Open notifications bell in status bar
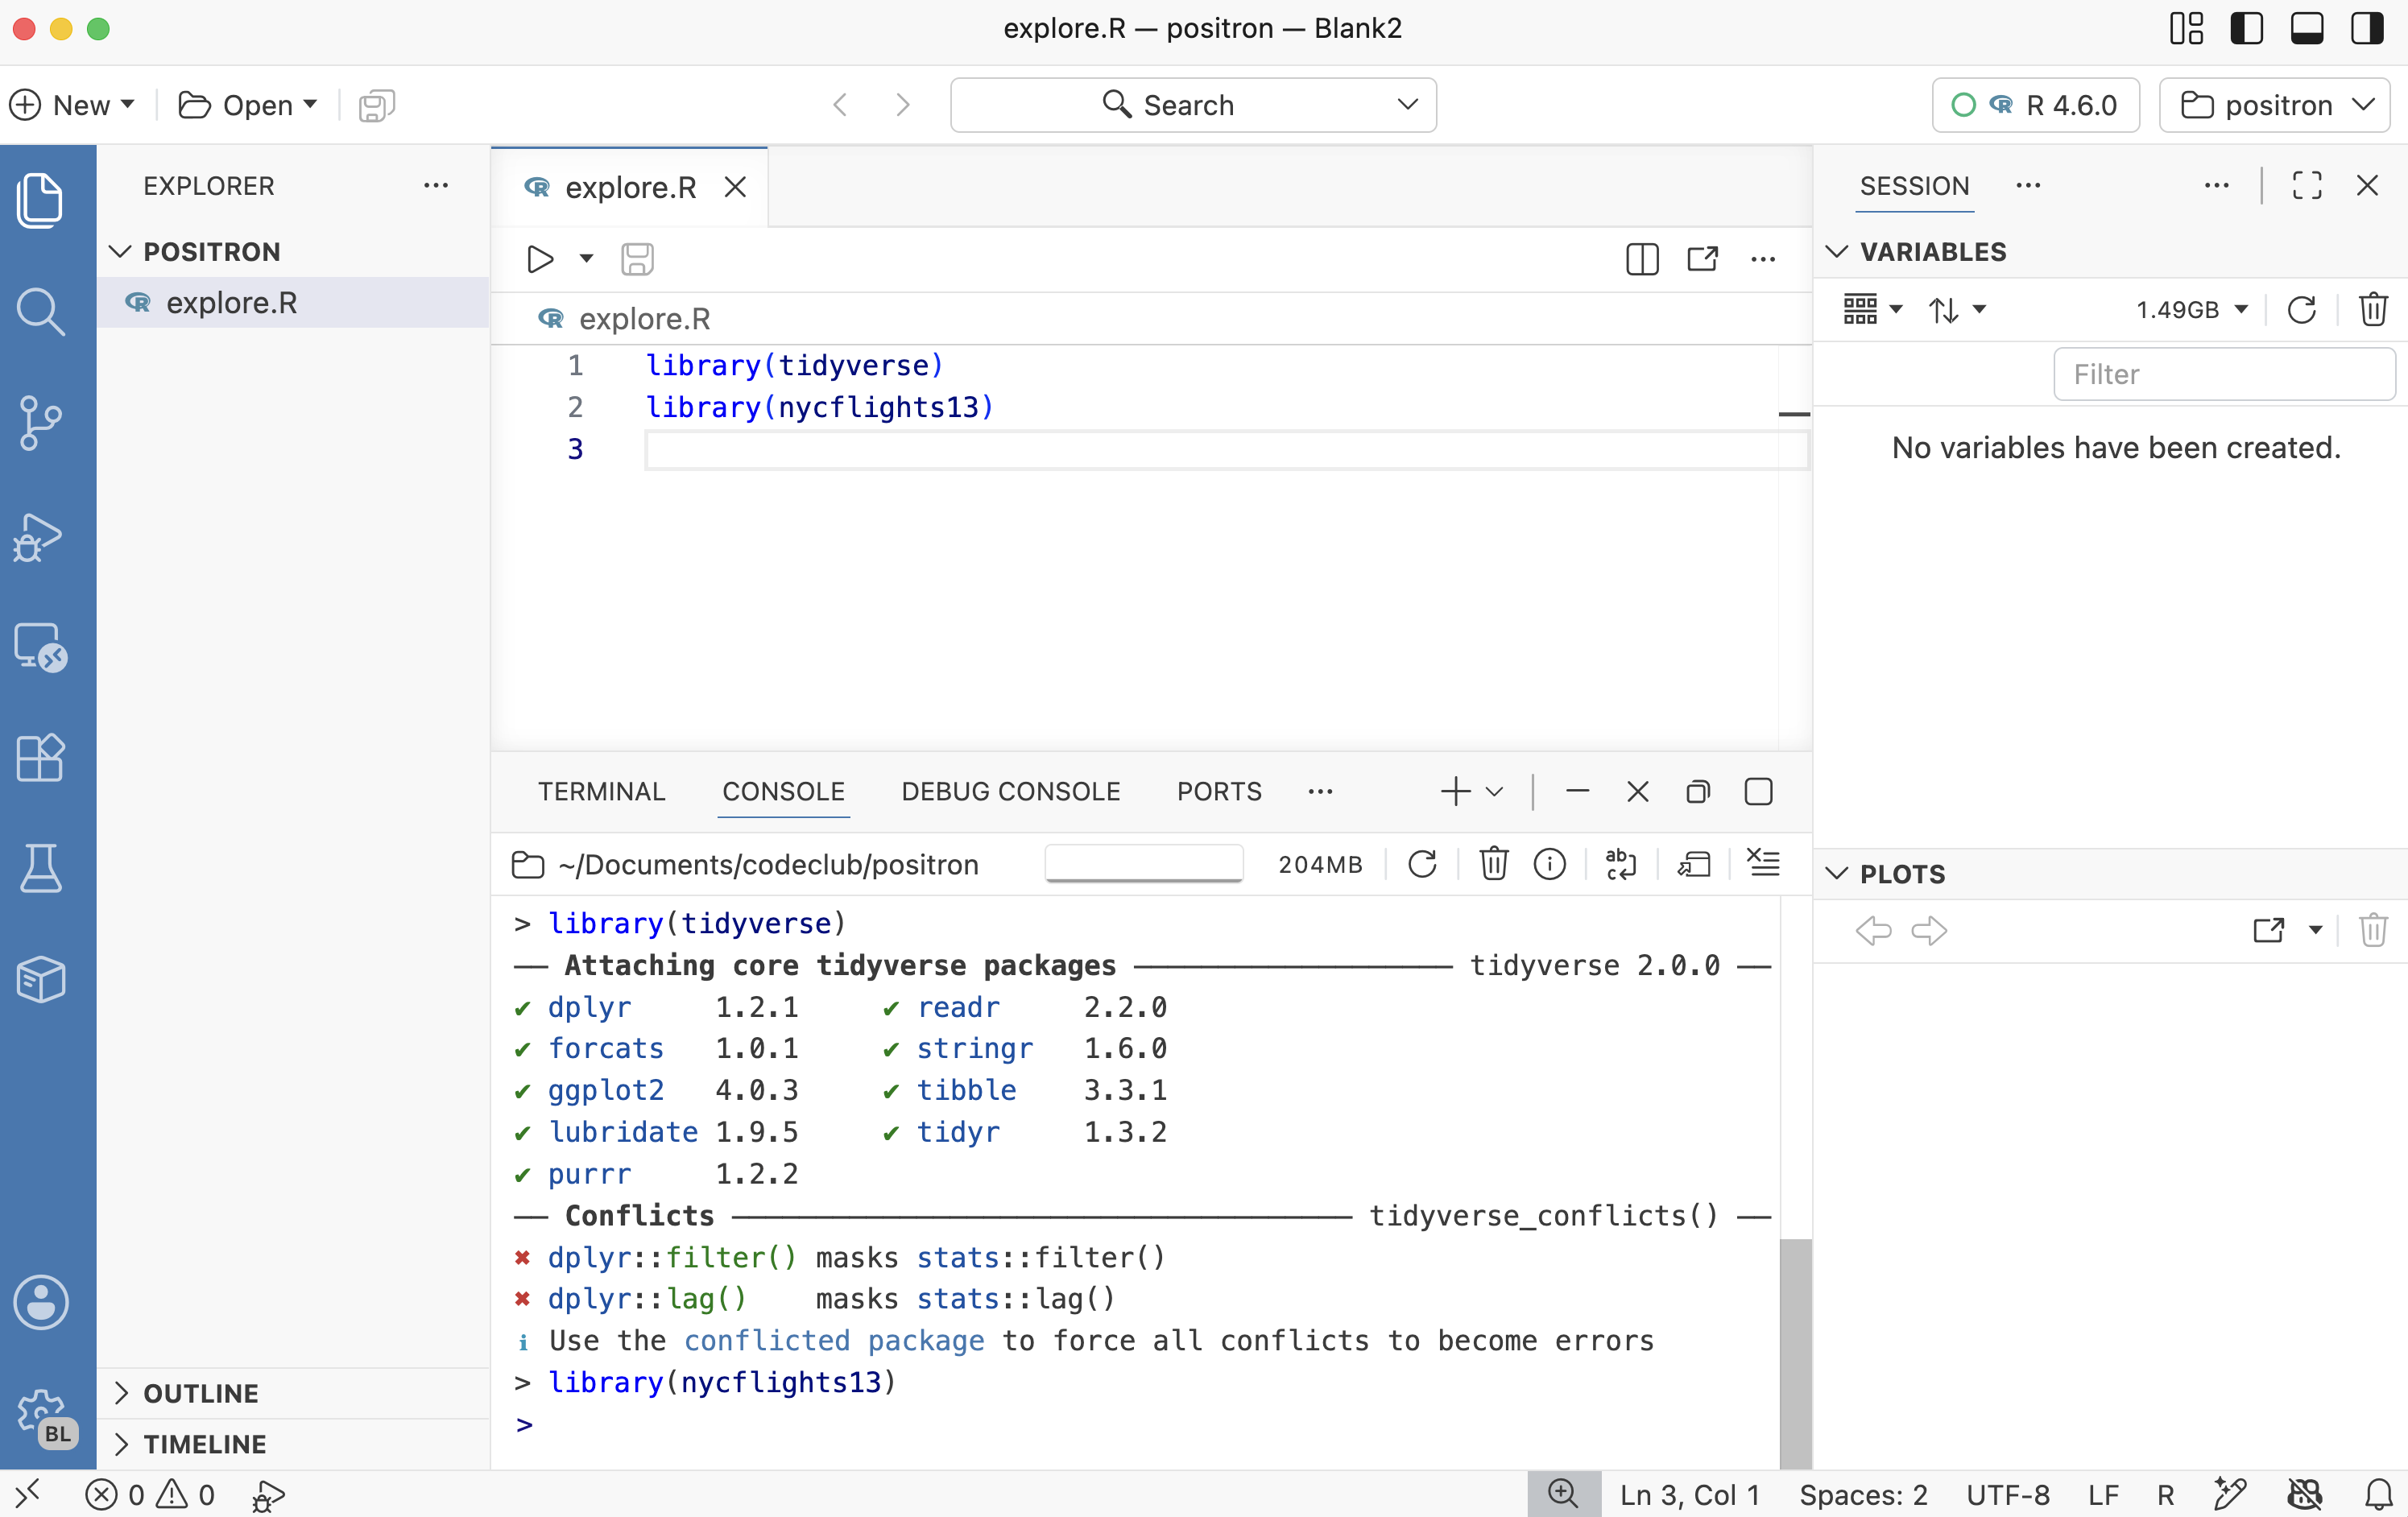The width and height of the screenshot is (2408, 1517). [x=2378, y=1495]
